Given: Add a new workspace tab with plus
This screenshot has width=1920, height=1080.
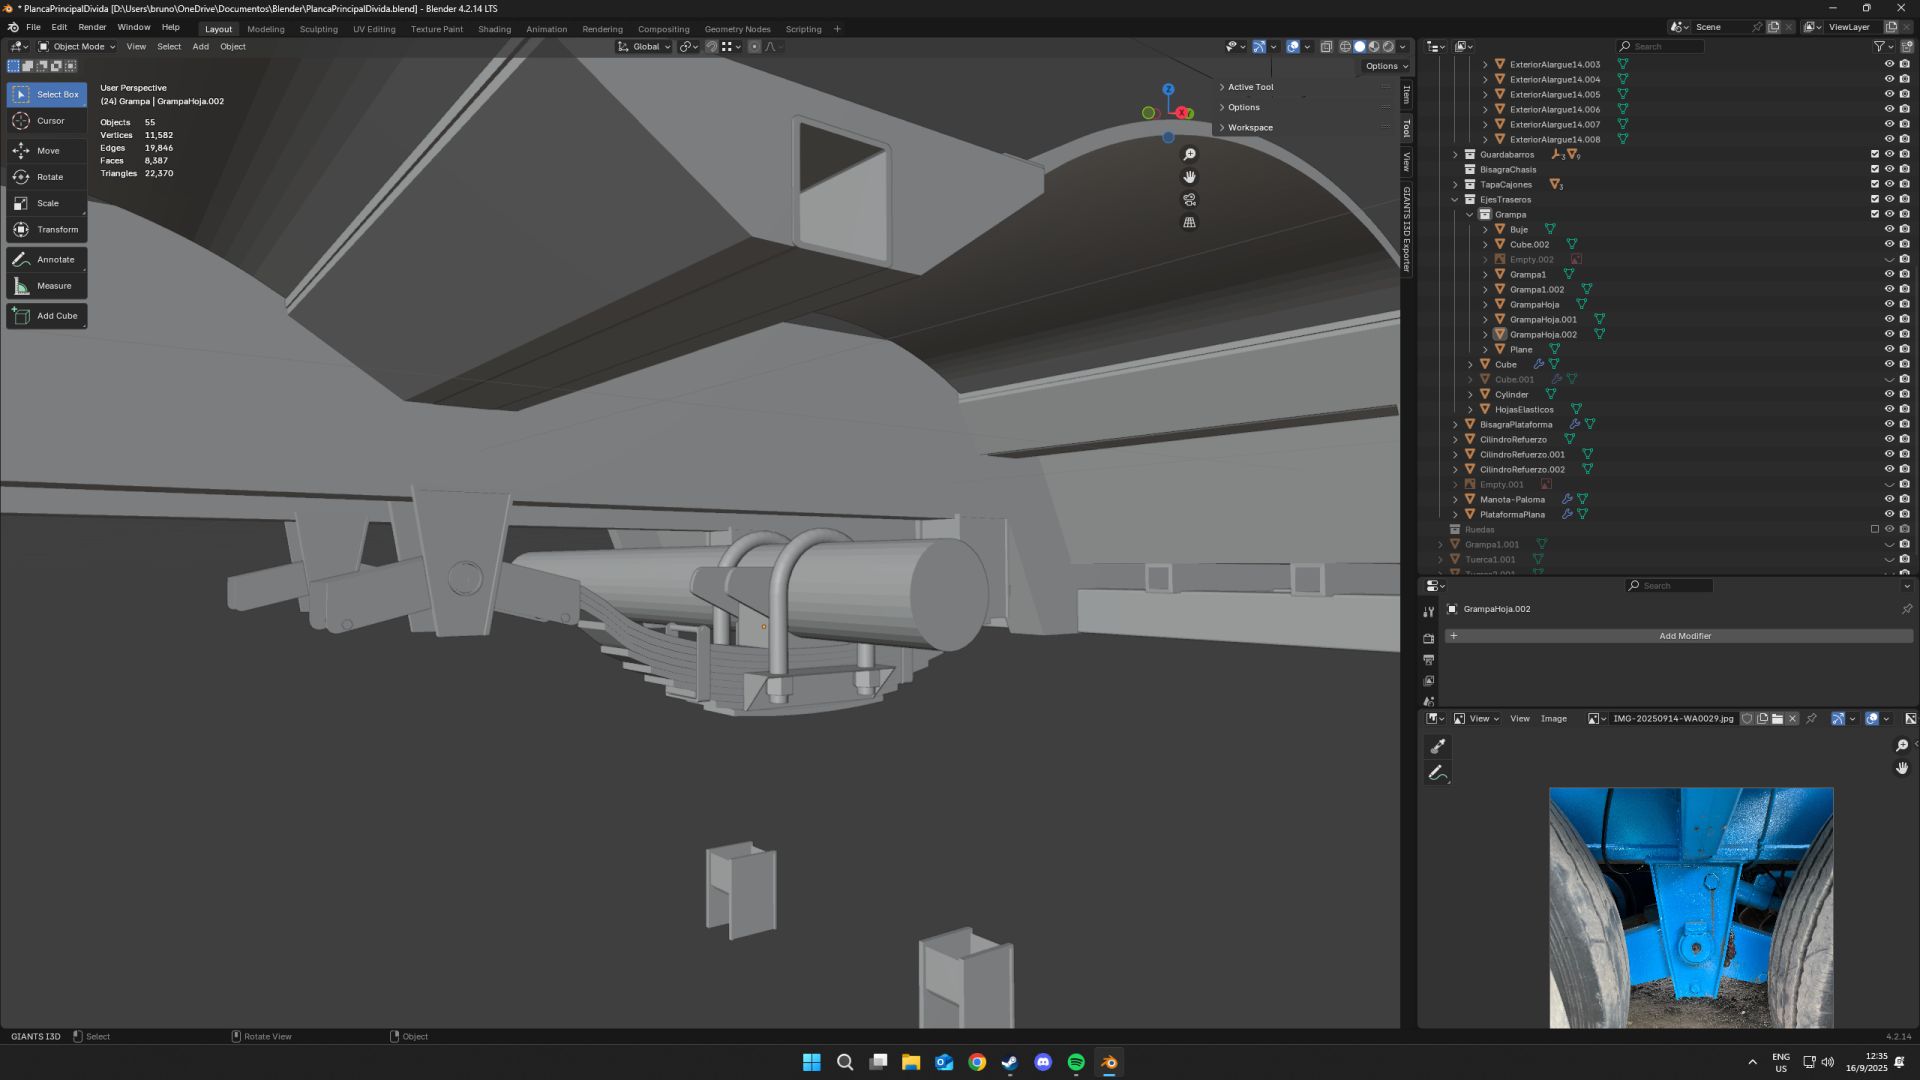Looking at the screenshot, I should point(837,29).
